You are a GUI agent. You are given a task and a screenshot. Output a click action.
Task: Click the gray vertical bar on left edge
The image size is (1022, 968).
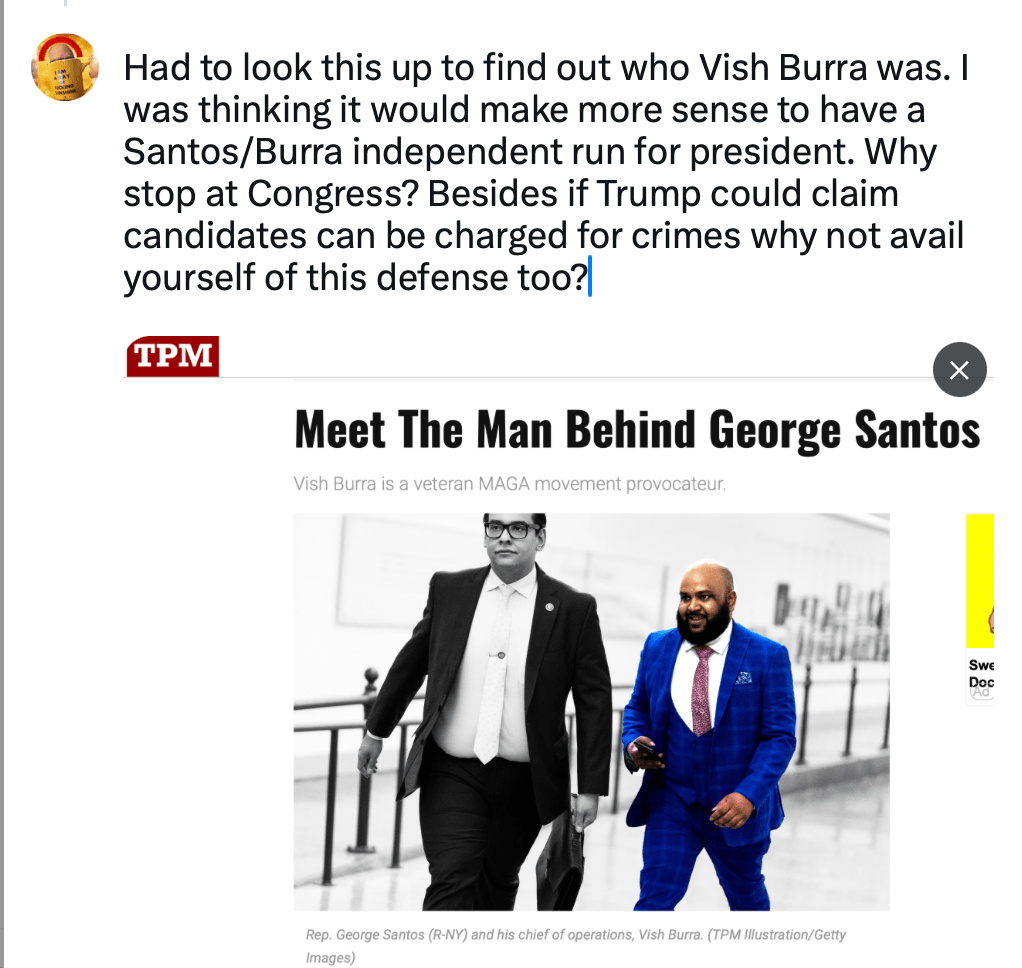(2, 484)
